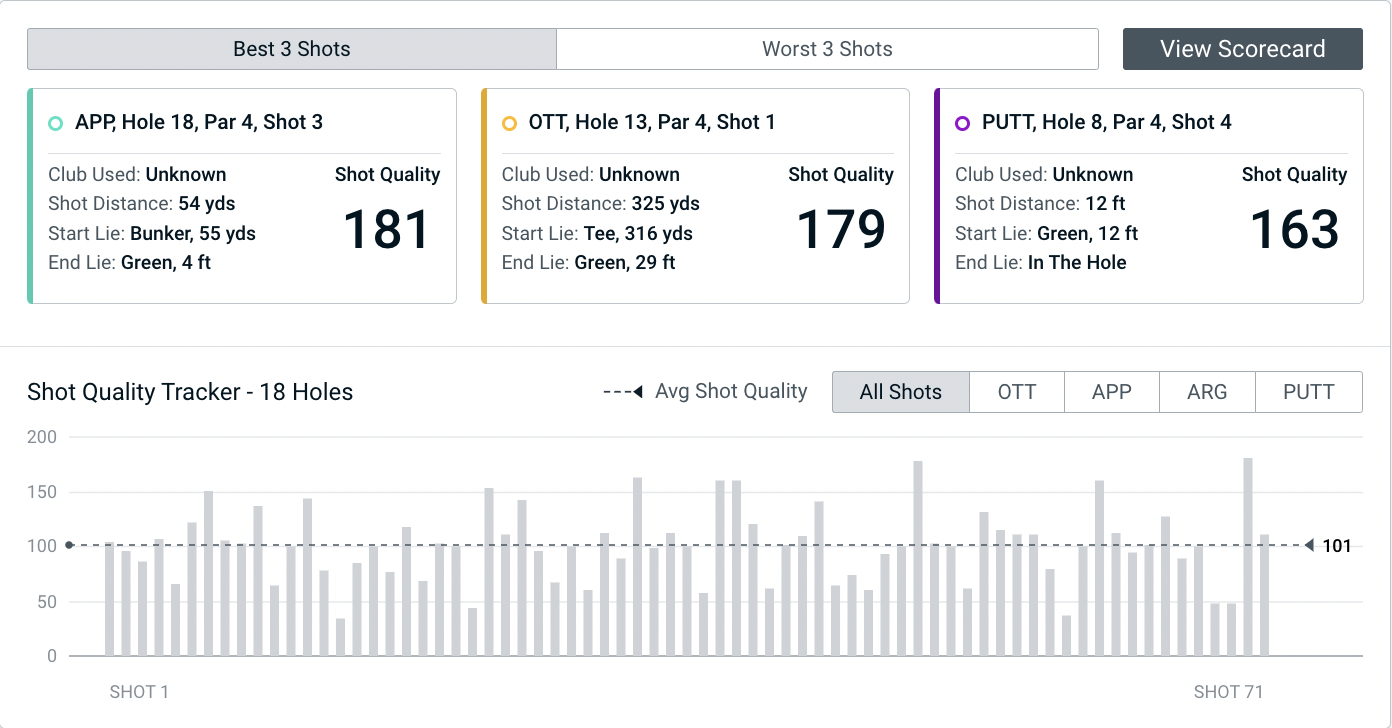This screenshot has width=1392, height=728.
Task: Click the 179 Shot Quality score
Action: 840,230
